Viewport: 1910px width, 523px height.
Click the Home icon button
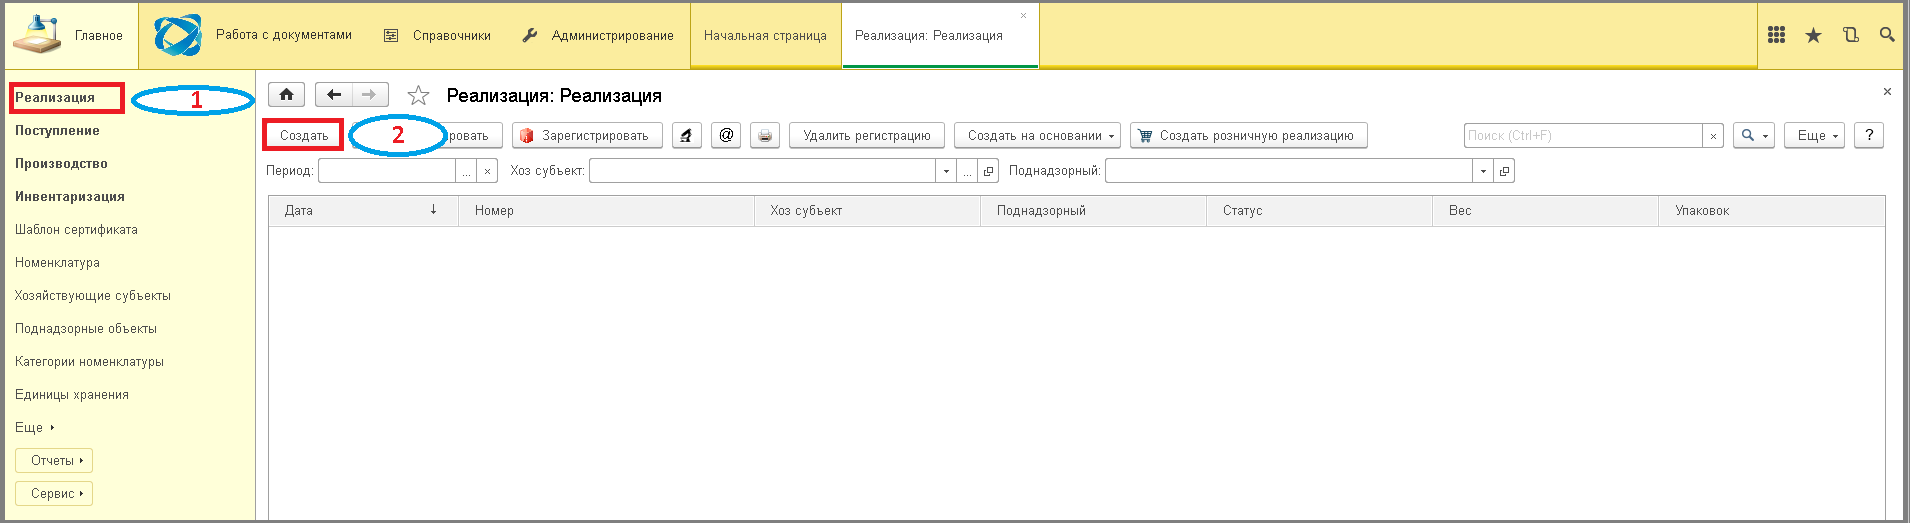[286, 95]
